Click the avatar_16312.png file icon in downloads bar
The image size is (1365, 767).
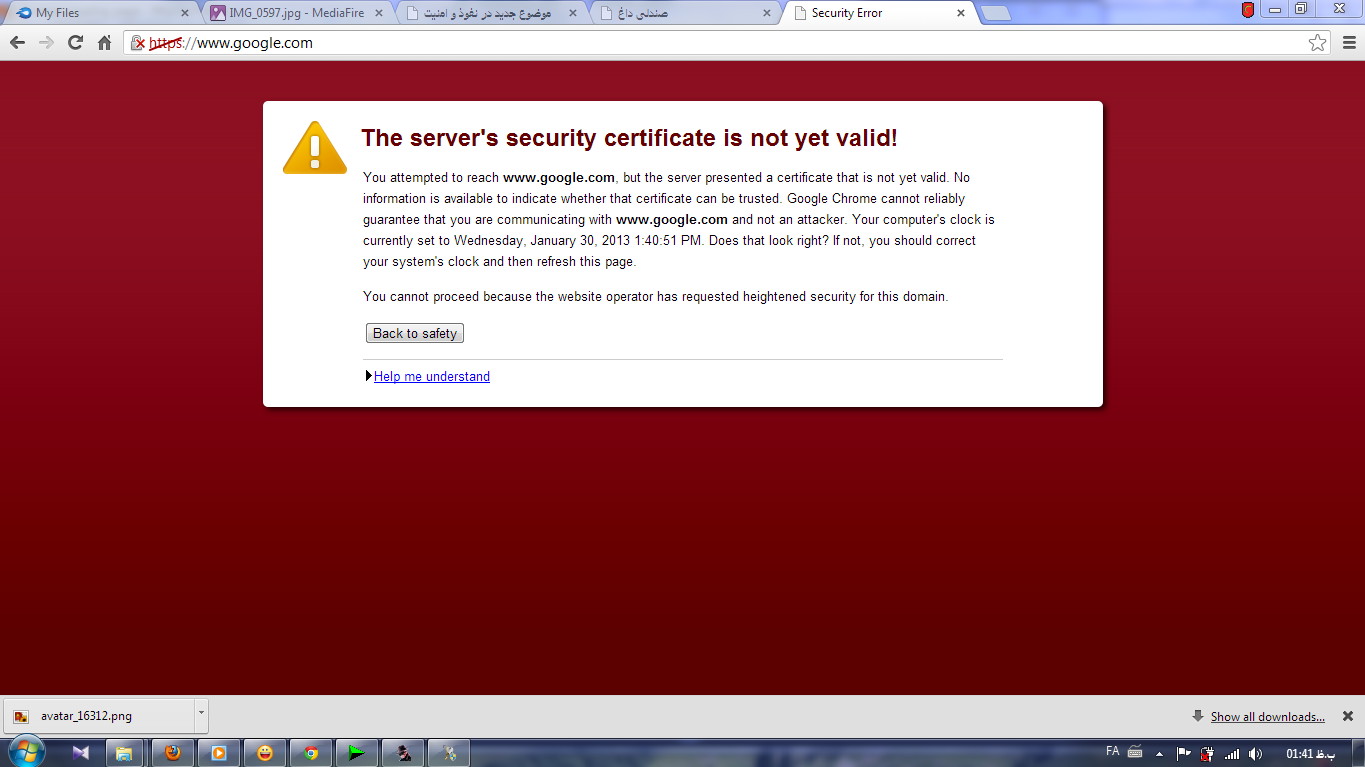click(x=21, y=716)
